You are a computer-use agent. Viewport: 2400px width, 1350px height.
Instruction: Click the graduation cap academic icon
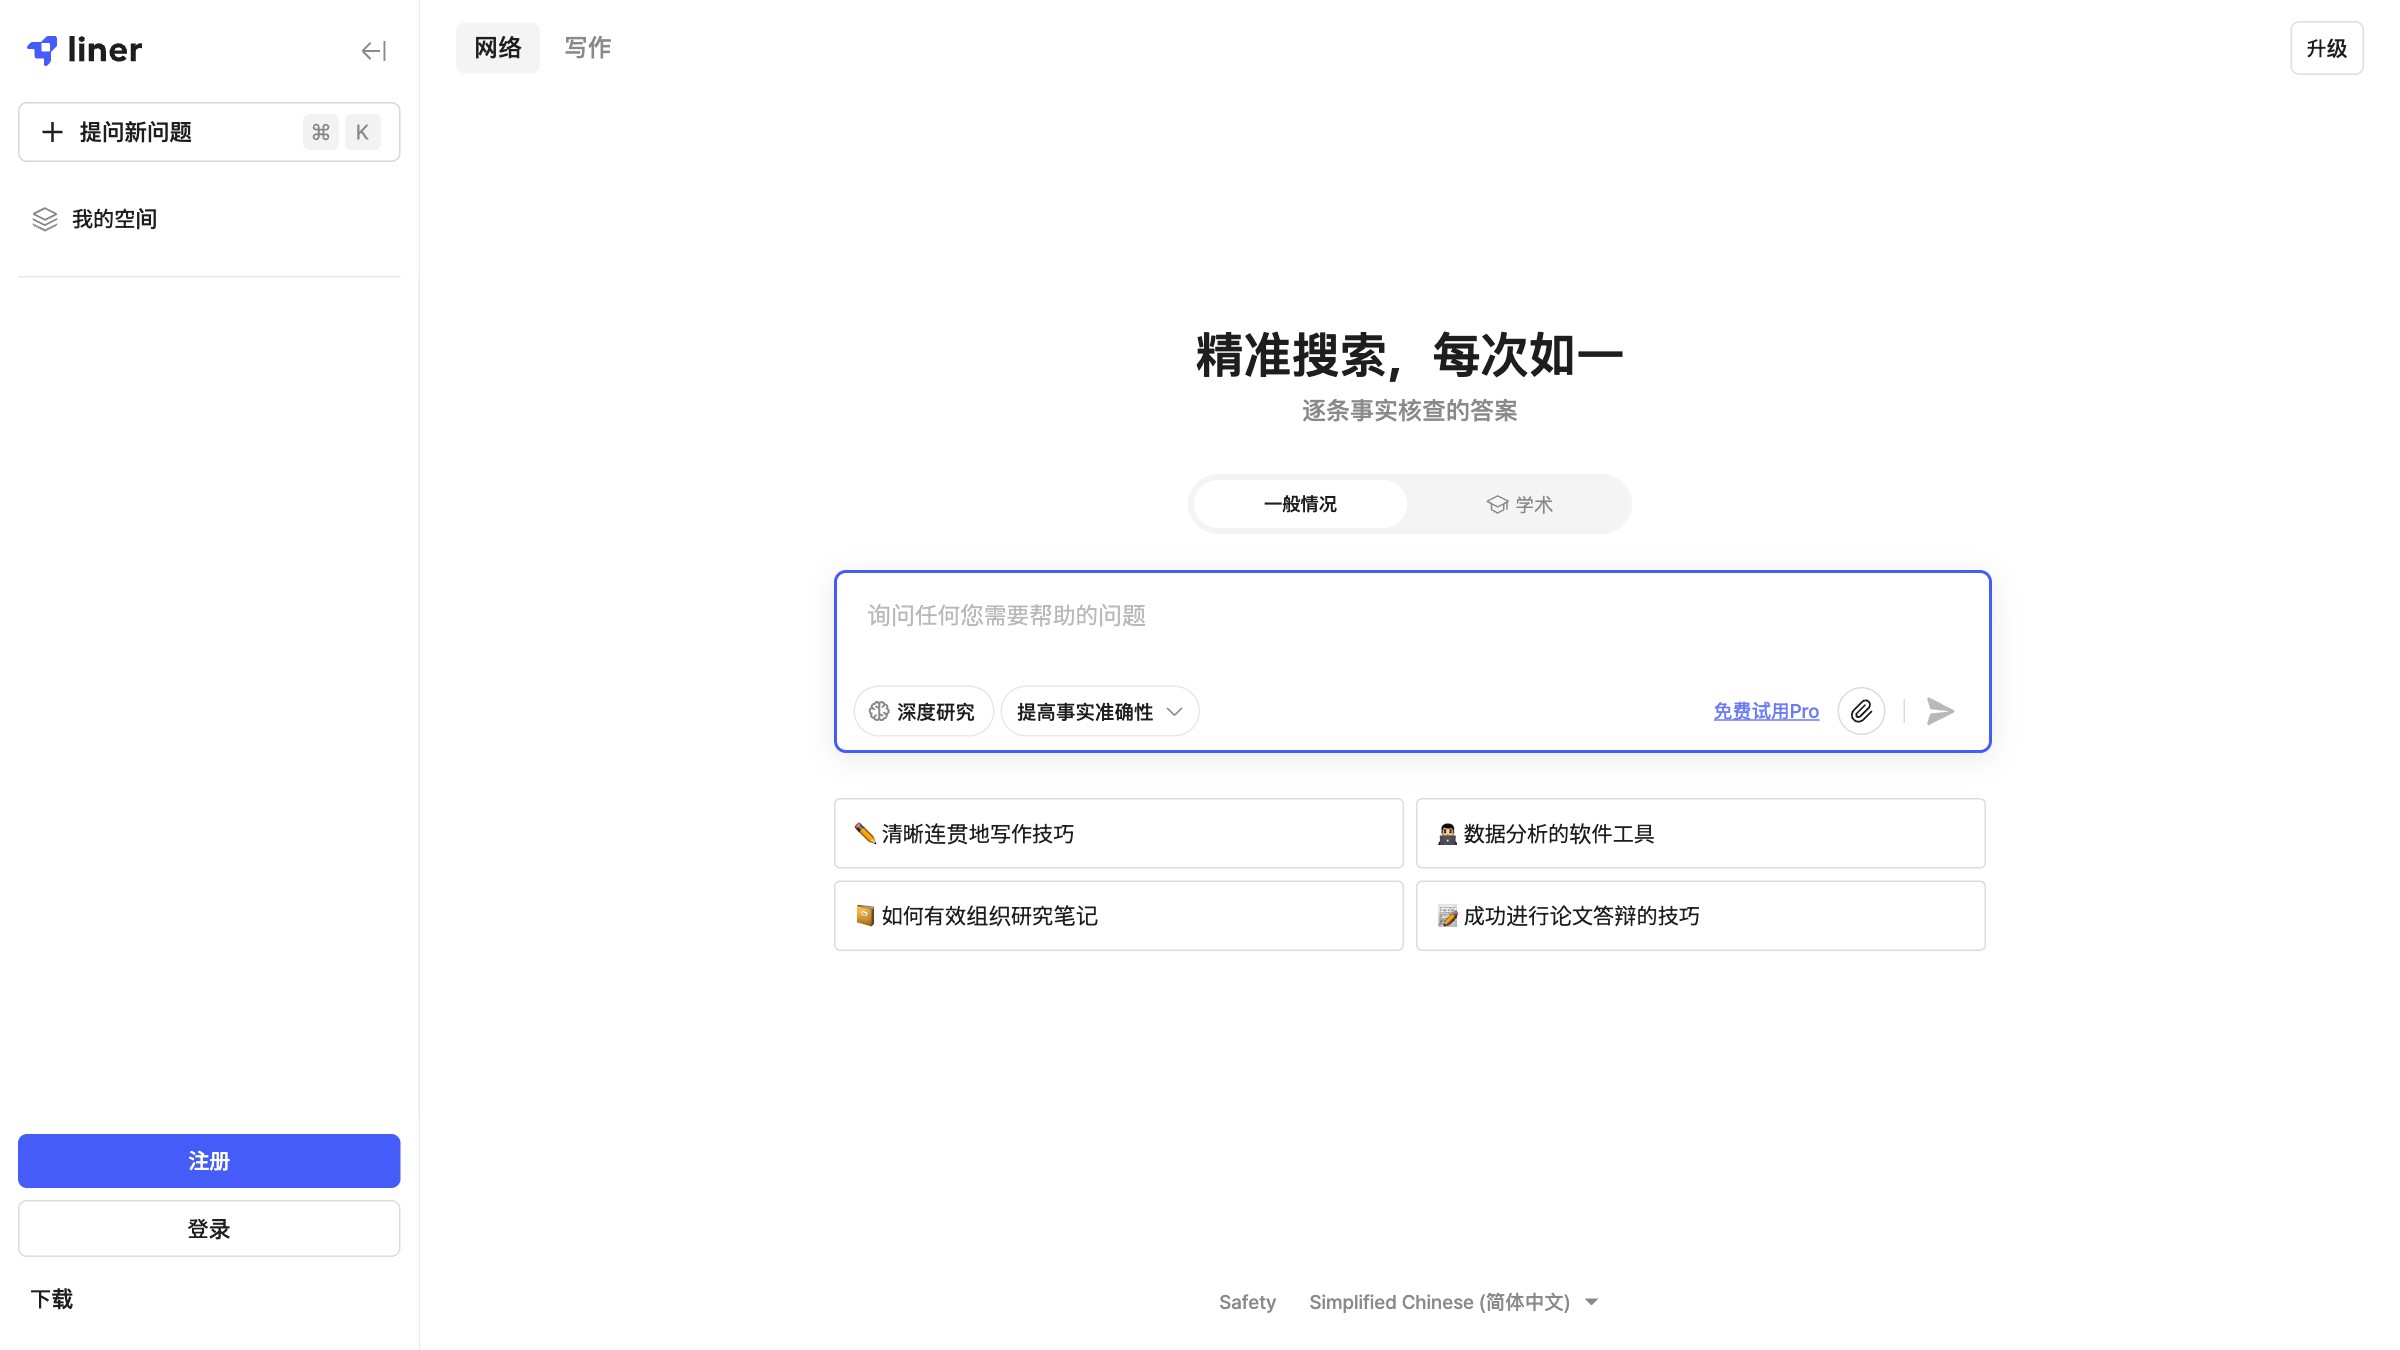(1496, 504)
